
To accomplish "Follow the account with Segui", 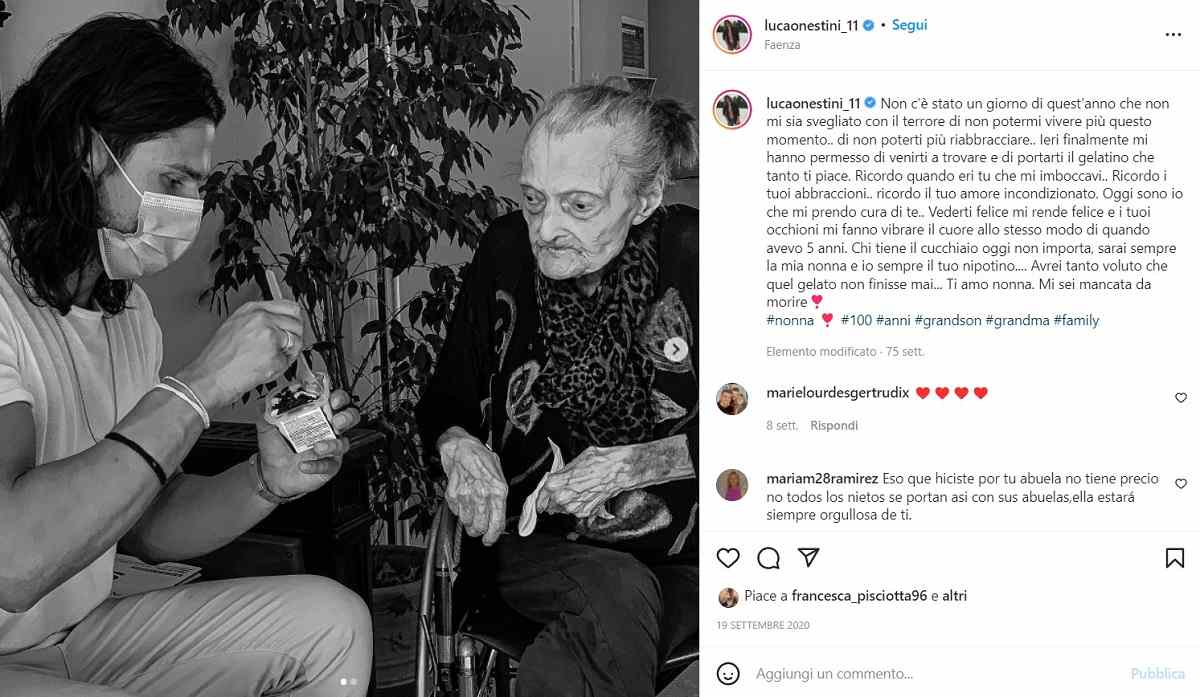I will [x=909, y=25].
